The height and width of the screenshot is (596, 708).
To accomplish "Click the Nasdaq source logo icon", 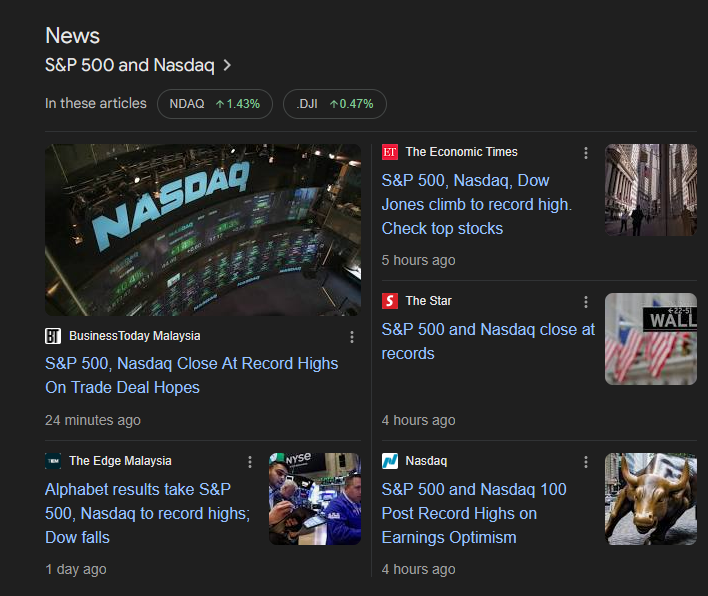I will coord(390,461).
